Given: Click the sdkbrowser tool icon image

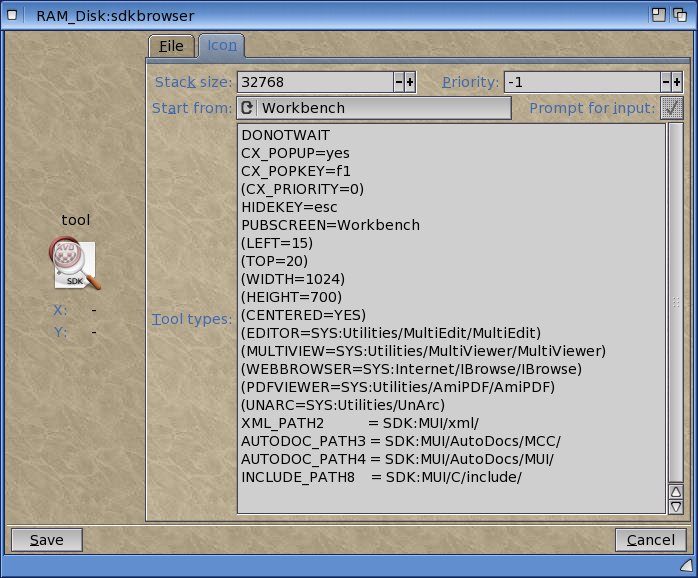Looking at the screenshot, I should 73,265.
